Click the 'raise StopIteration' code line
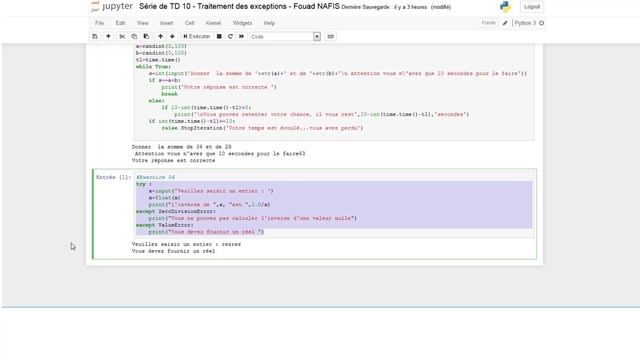This screenshot has width=640, height=360. click(262, 128)
